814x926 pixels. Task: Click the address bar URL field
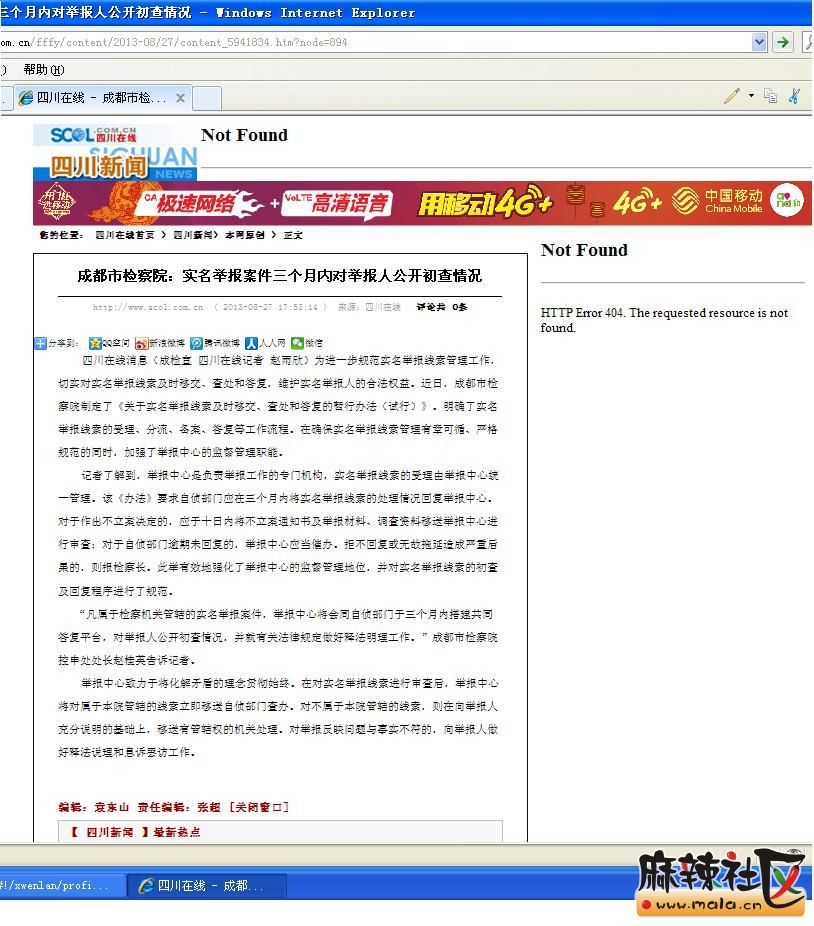tap(380, 42)
